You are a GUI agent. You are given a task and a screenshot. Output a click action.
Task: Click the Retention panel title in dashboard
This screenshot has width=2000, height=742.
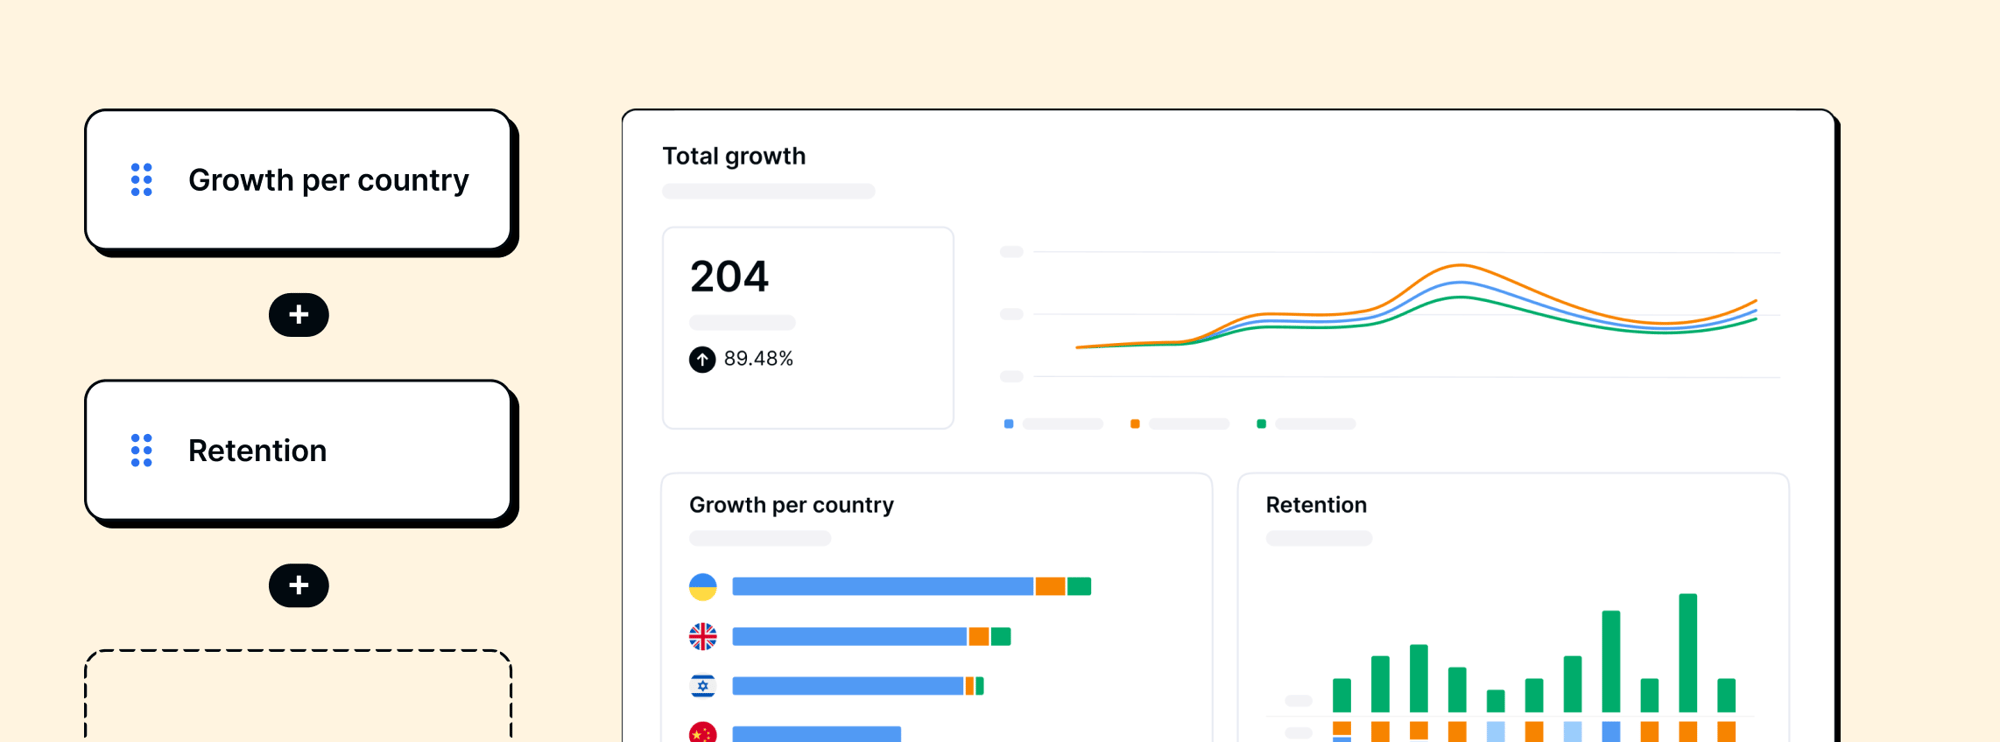coord(1316,505)
